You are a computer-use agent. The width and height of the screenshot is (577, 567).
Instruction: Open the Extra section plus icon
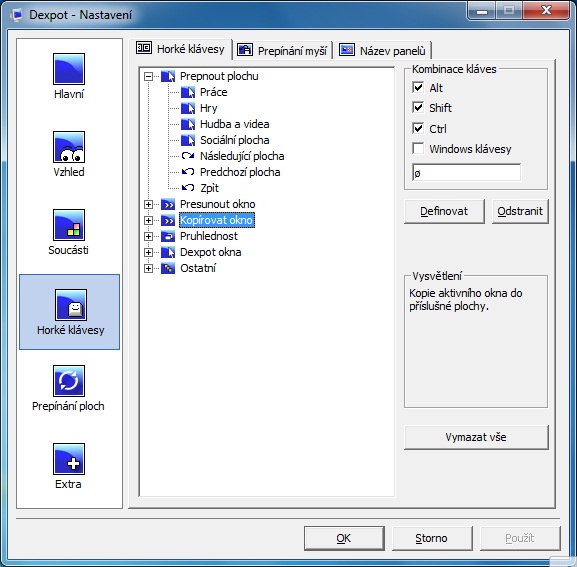(x=69, y=459)
